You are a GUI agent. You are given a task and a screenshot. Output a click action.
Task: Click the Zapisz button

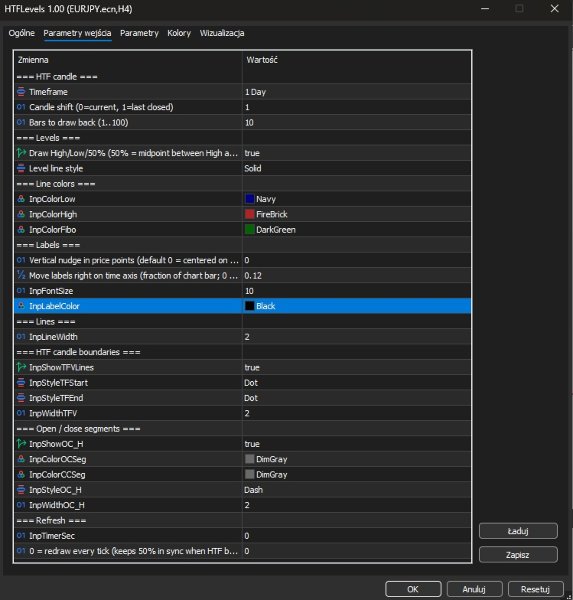pyautogui.click(x=518, y=555)
